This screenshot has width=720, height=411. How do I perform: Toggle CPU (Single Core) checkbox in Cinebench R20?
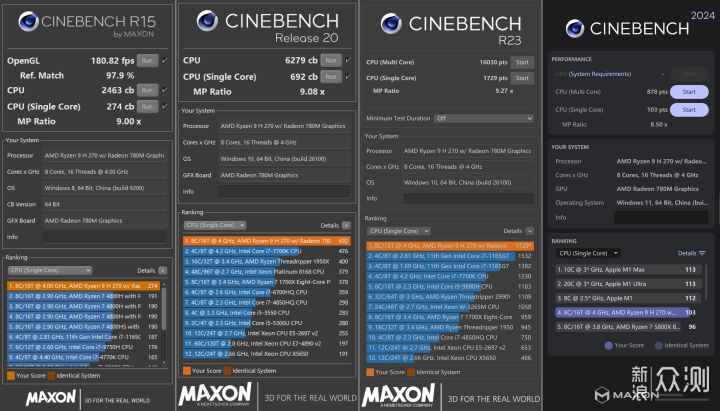pyautogui.click(x=349, y=76)
